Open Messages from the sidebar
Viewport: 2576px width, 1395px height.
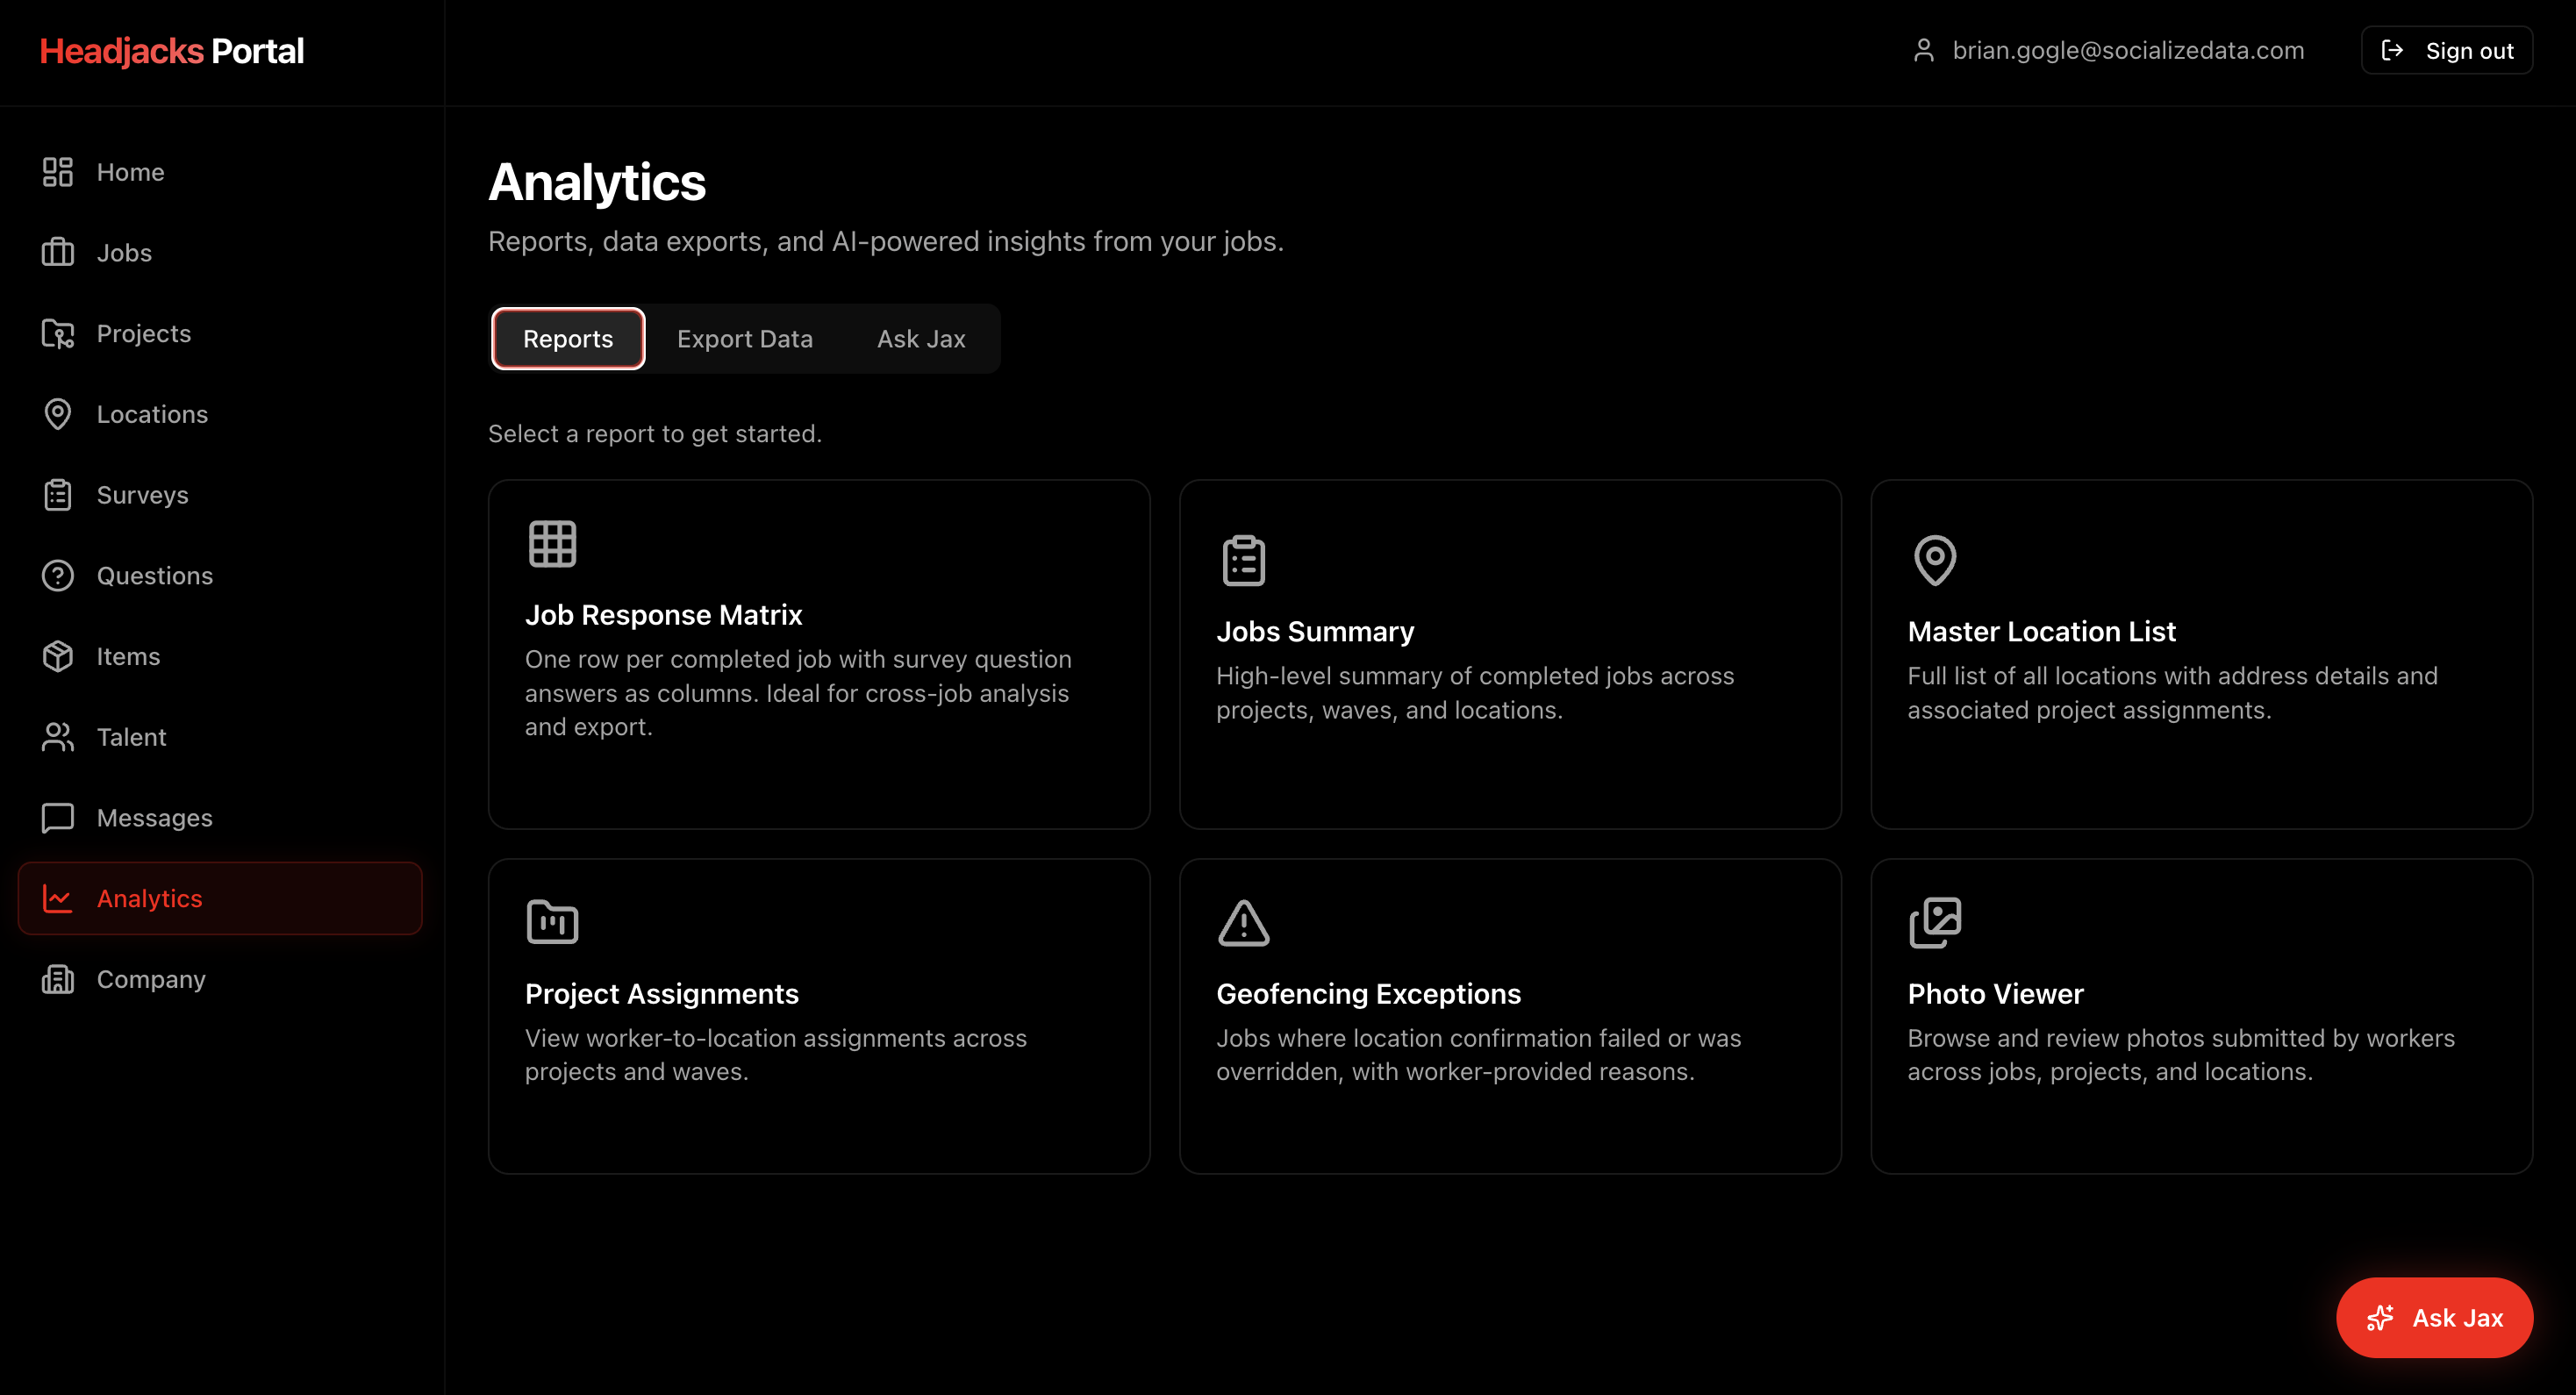(x=220, y=818)
